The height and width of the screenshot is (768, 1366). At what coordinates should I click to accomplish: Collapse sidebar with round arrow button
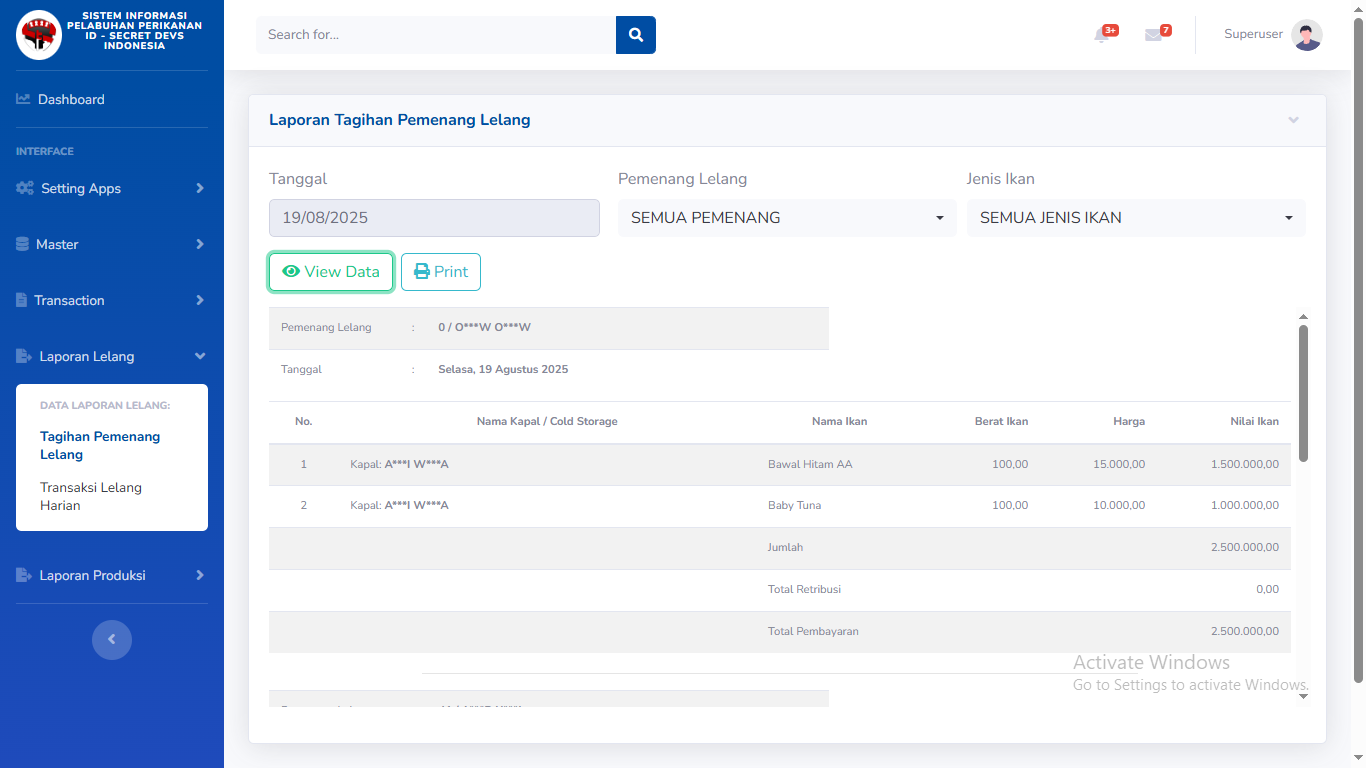pyautogui.click(x=112, y=640)
